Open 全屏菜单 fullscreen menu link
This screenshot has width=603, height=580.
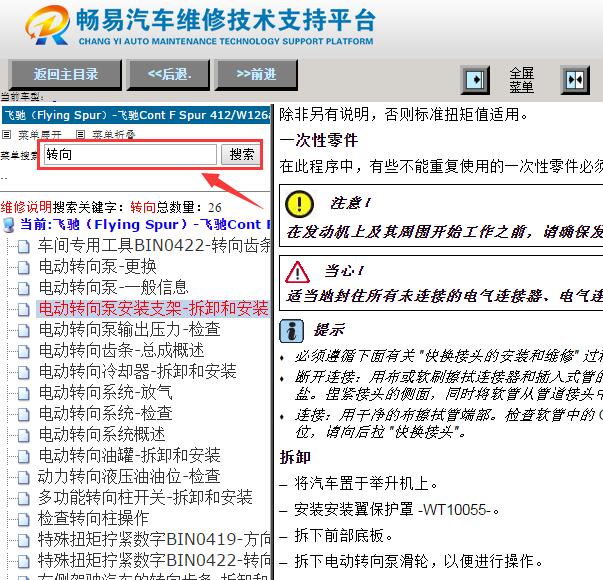[521, 80]
